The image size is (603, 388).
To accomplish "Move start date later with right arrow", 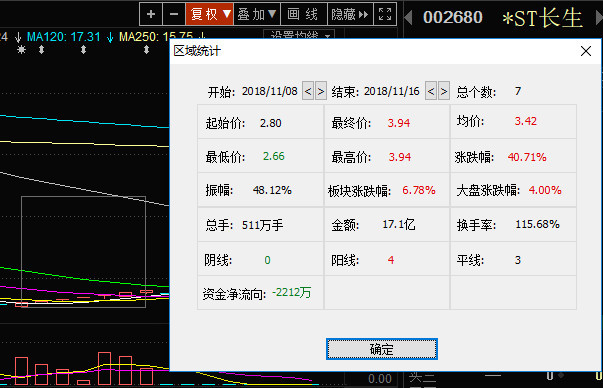I will pyautogui.click(x=321, y=91).
